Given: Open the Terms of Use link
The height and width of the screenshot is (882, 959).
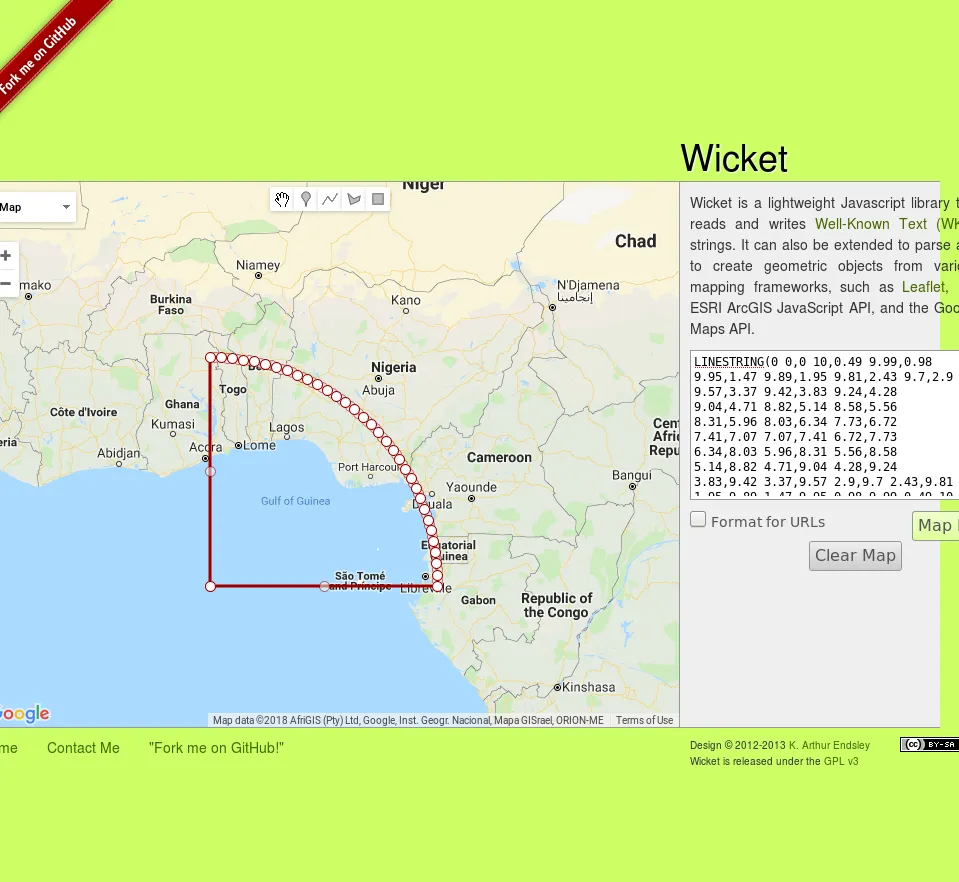Looking at the screenshot, I should (644, 721).
